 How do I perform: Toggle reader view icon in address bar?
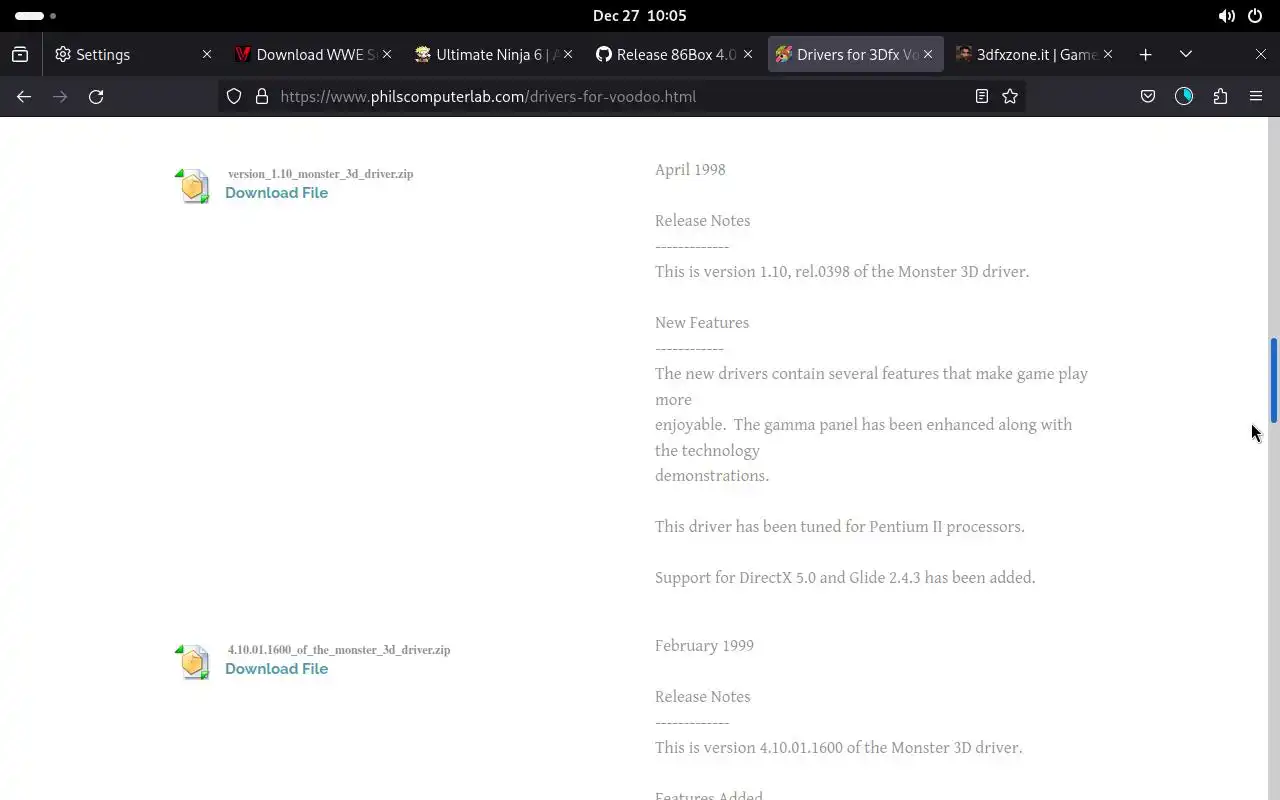pos(982,96)
